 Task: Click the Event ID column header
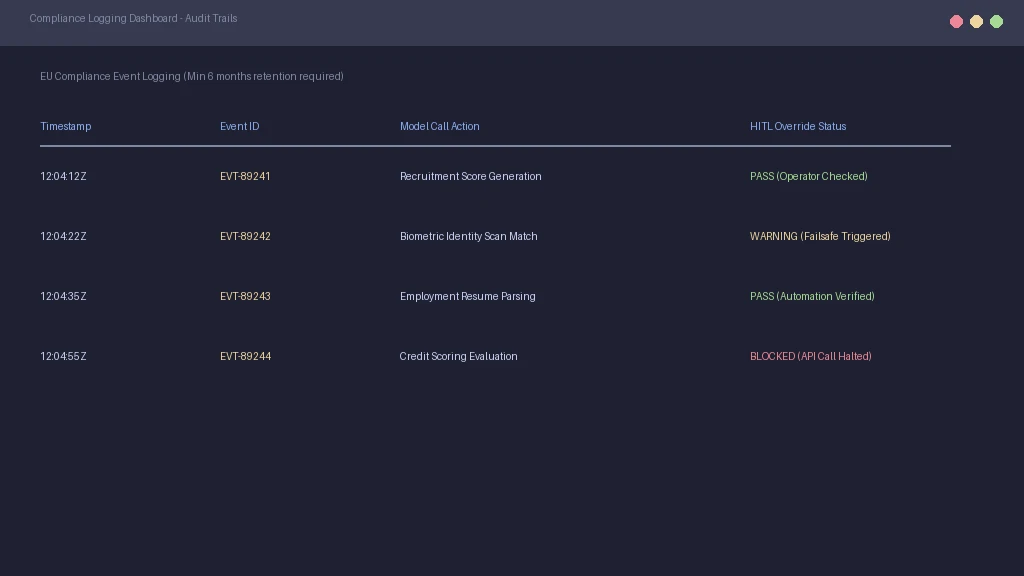(240, 126)
